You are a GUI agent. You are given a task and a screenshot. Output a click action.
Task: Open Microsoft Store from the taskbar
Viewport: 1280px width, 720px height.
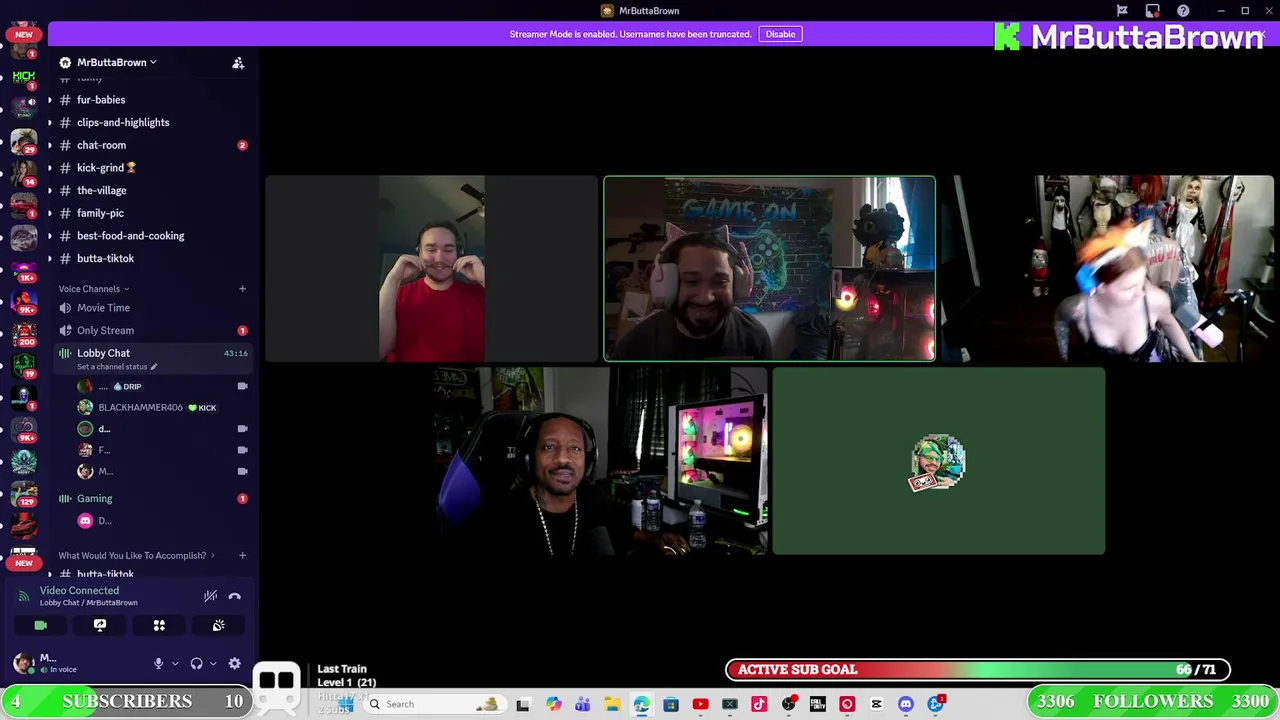coord(670,704)
